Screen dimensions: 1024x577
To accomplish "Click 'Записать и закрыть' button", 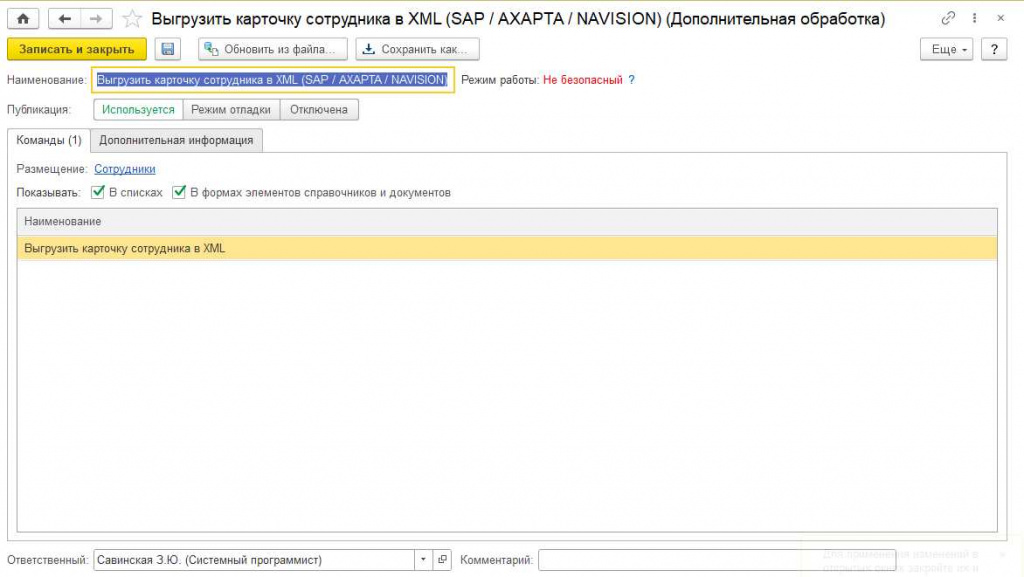I will click(x=76, y=49).
